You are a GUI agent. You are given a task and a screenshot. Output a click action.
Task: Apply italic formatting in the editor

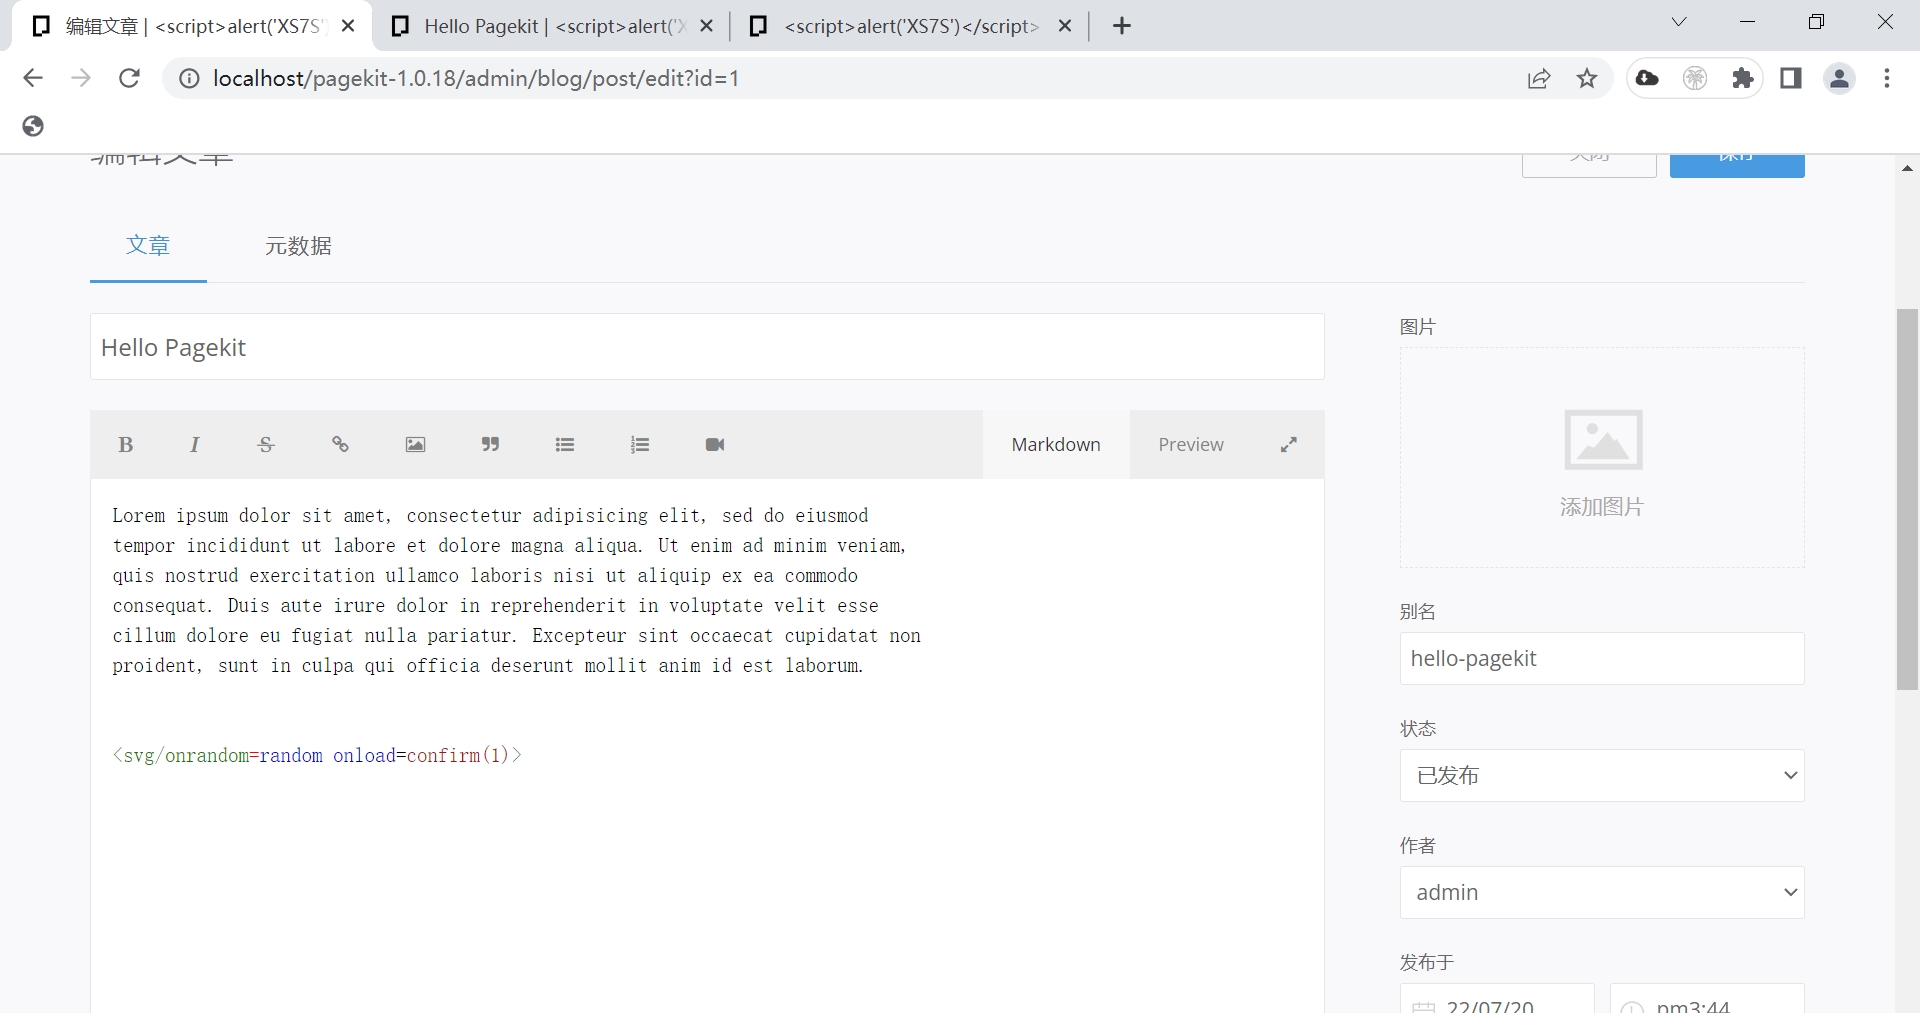point(195,445)
